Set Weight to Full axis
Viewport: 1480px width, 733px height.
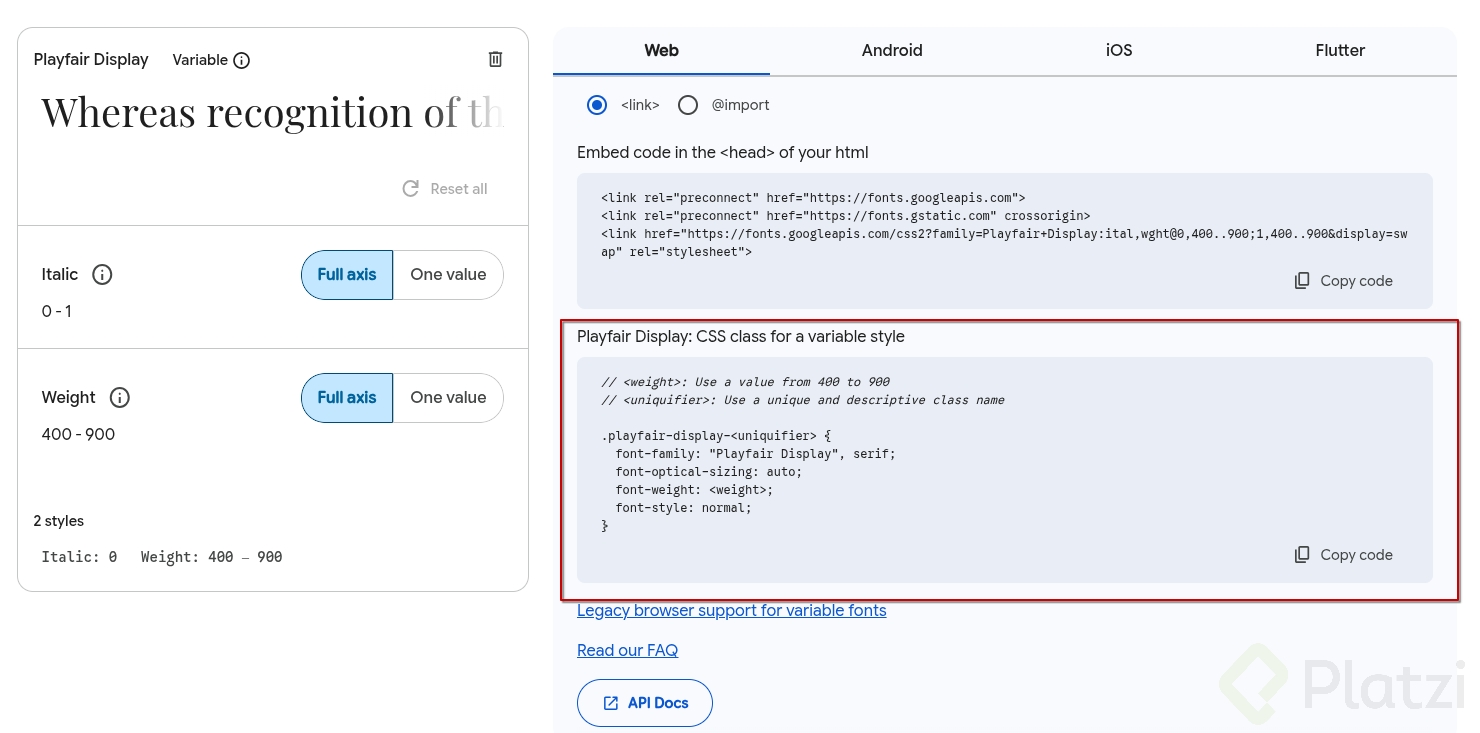[347, 397]
